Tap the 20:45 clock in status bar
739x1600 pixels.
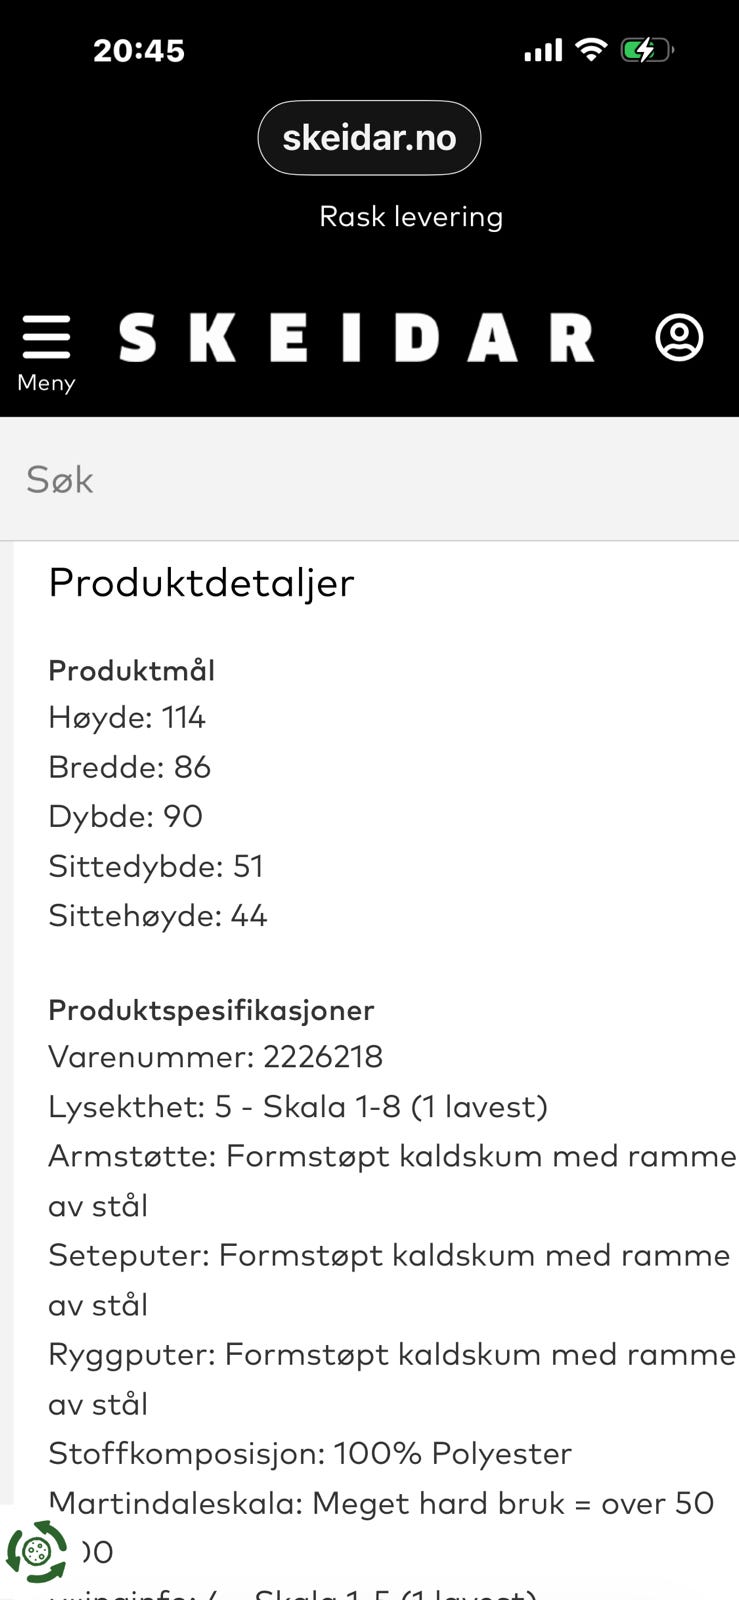(139, 51)
